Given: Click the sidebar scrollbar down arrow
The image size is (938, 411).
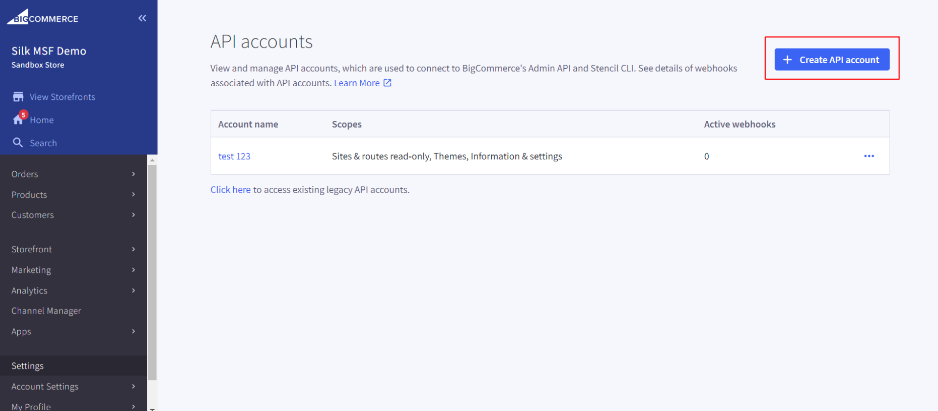Looking at the screenshot, I should [152, 408].
